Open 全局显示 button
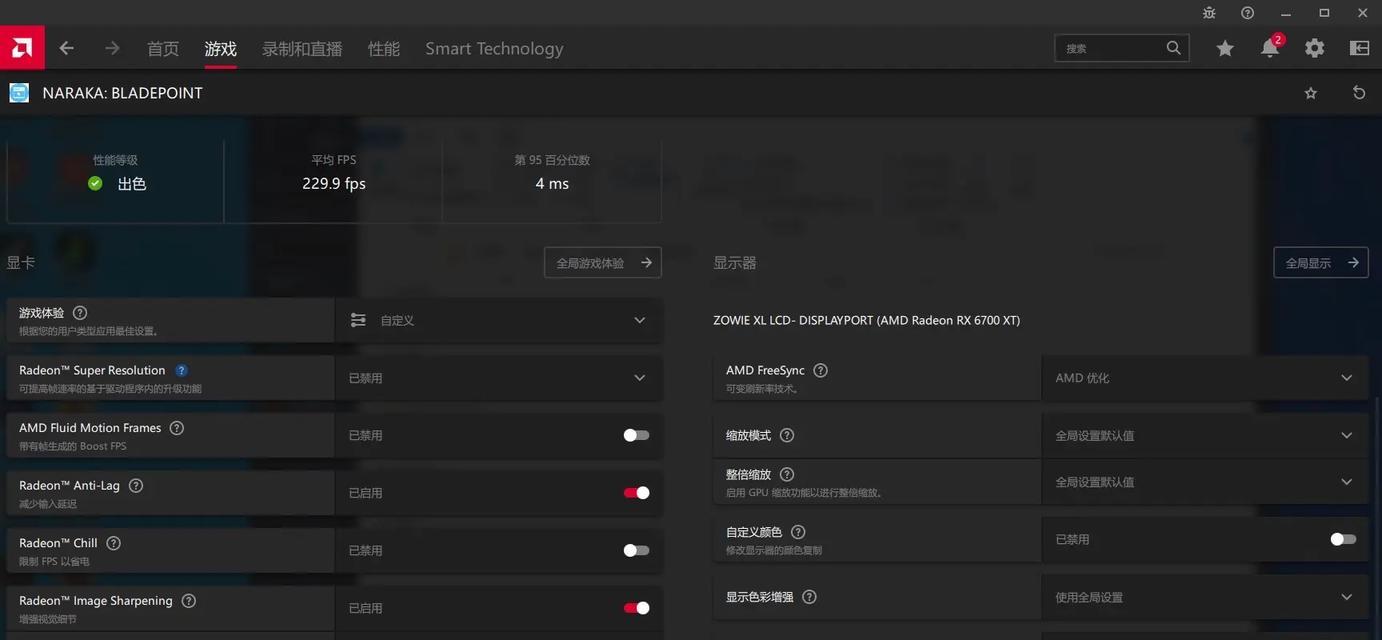The image size is (1382, 640). pyautogui.click(x=1321, y=263)
